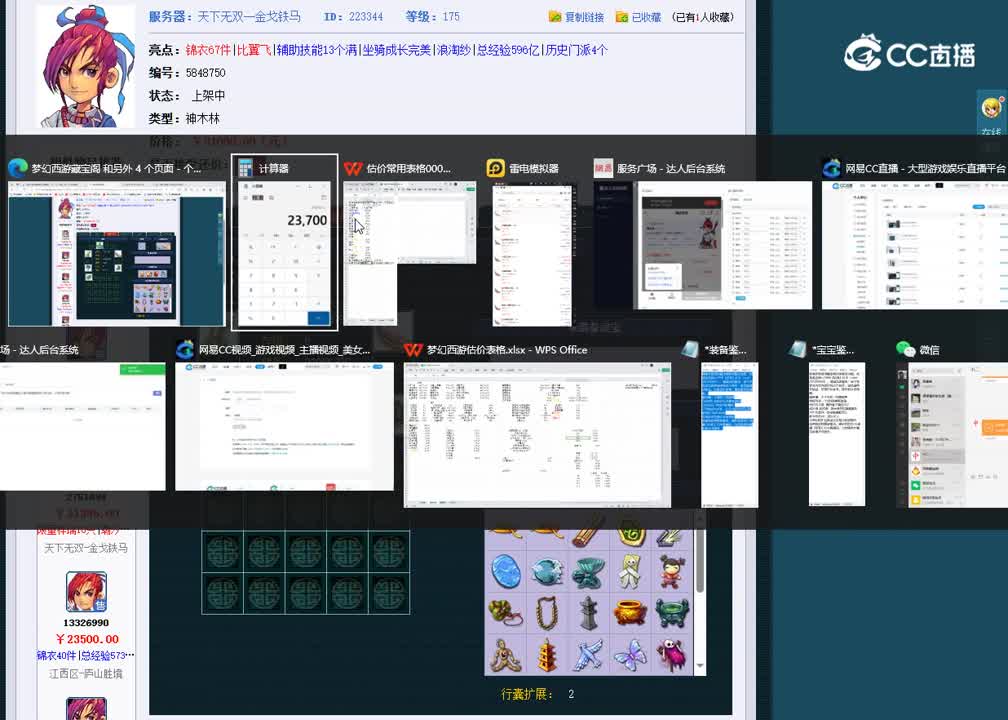The image size is (1008, 720).
Task: Click notepad icon beside *装备鉴
Action: (690, 350)
